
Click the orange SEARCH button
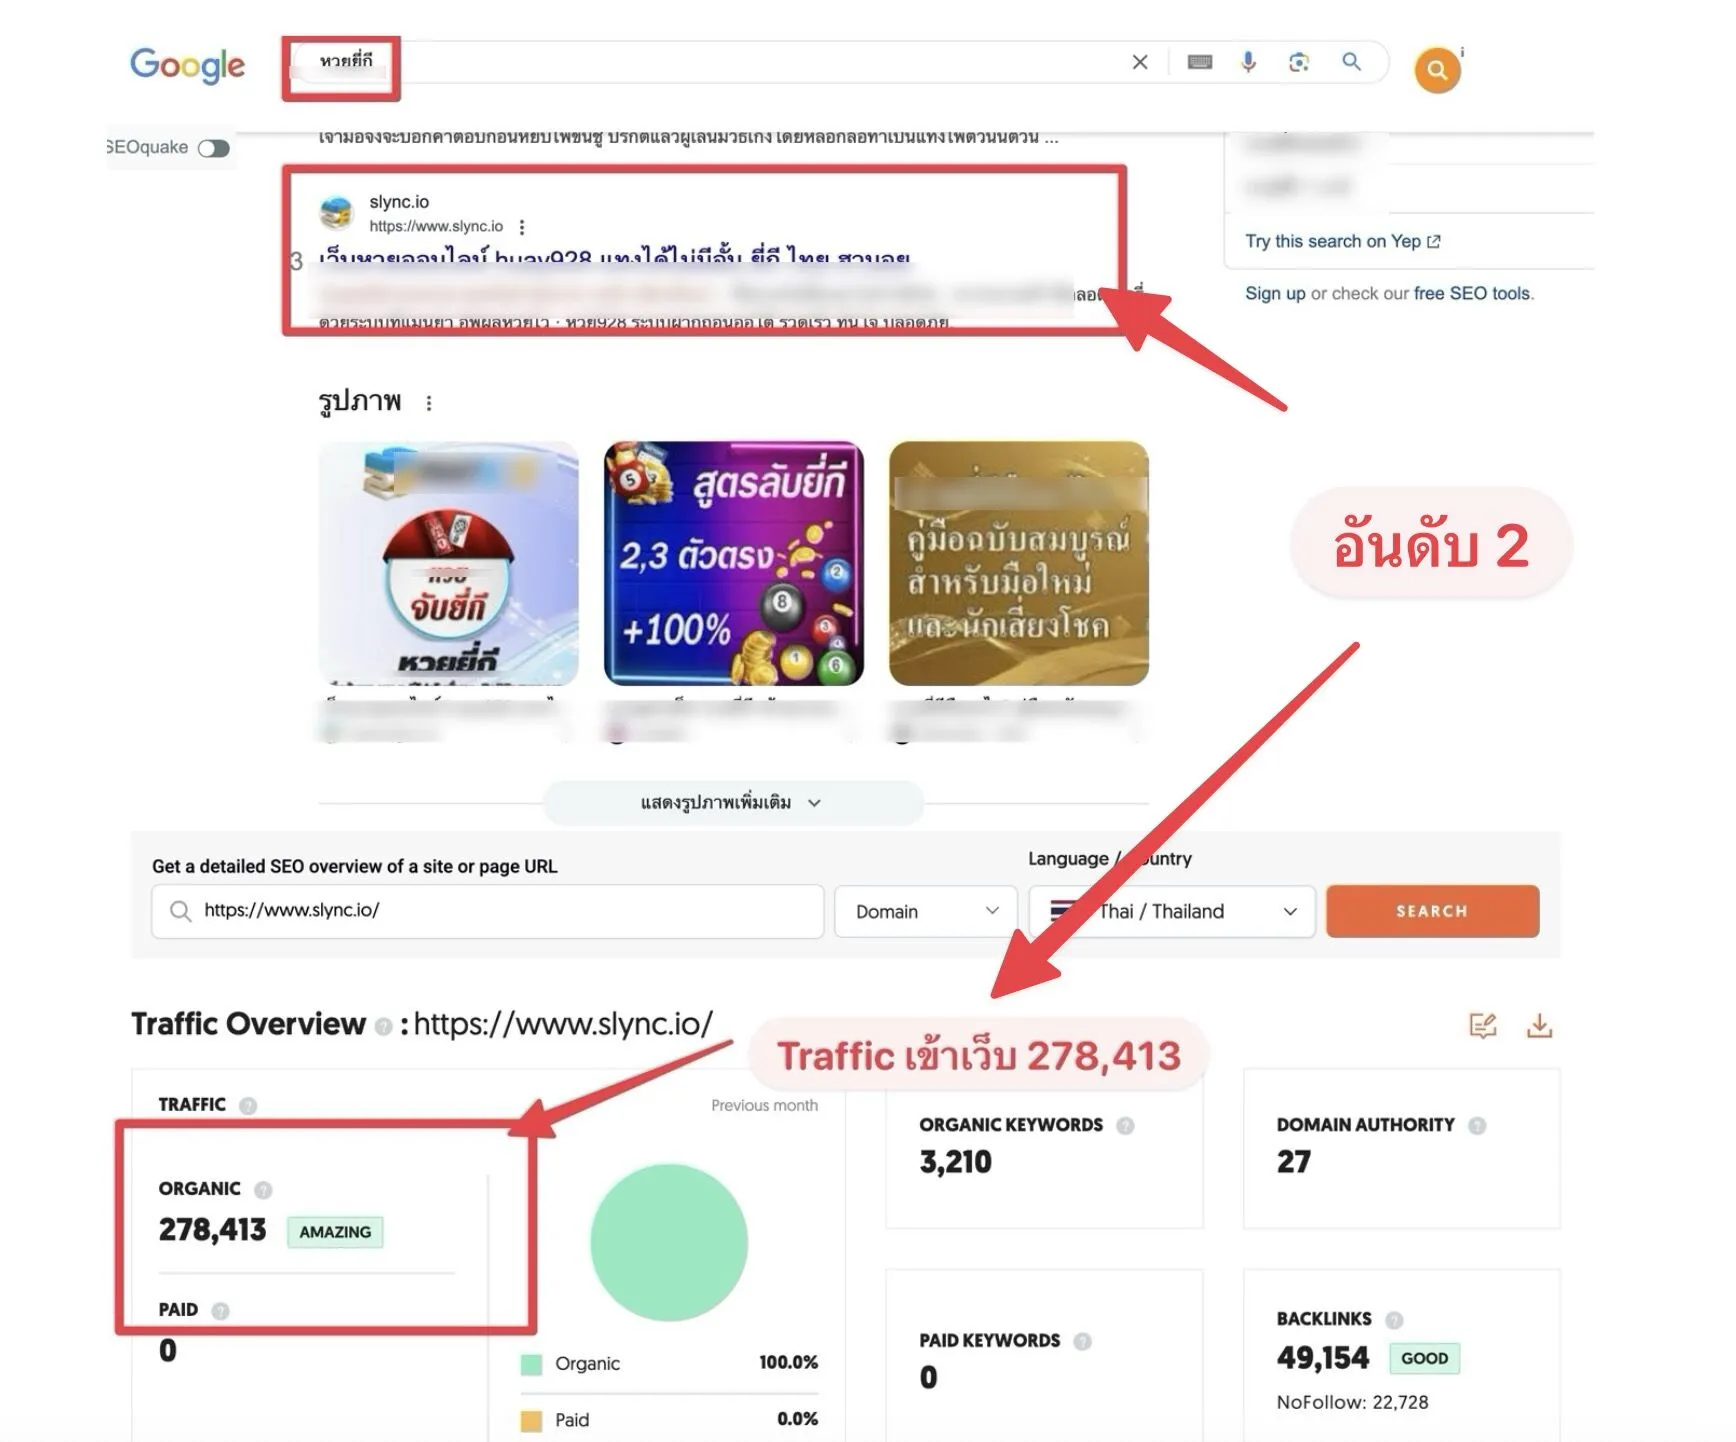point(1432,911)
